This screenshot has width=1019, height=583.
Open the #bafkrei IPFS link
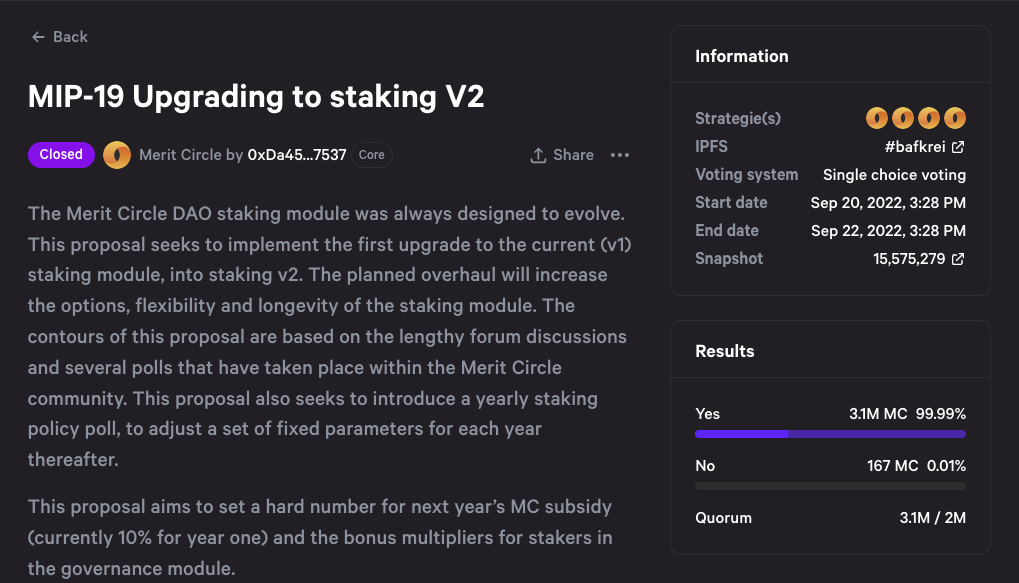[914, 147]
